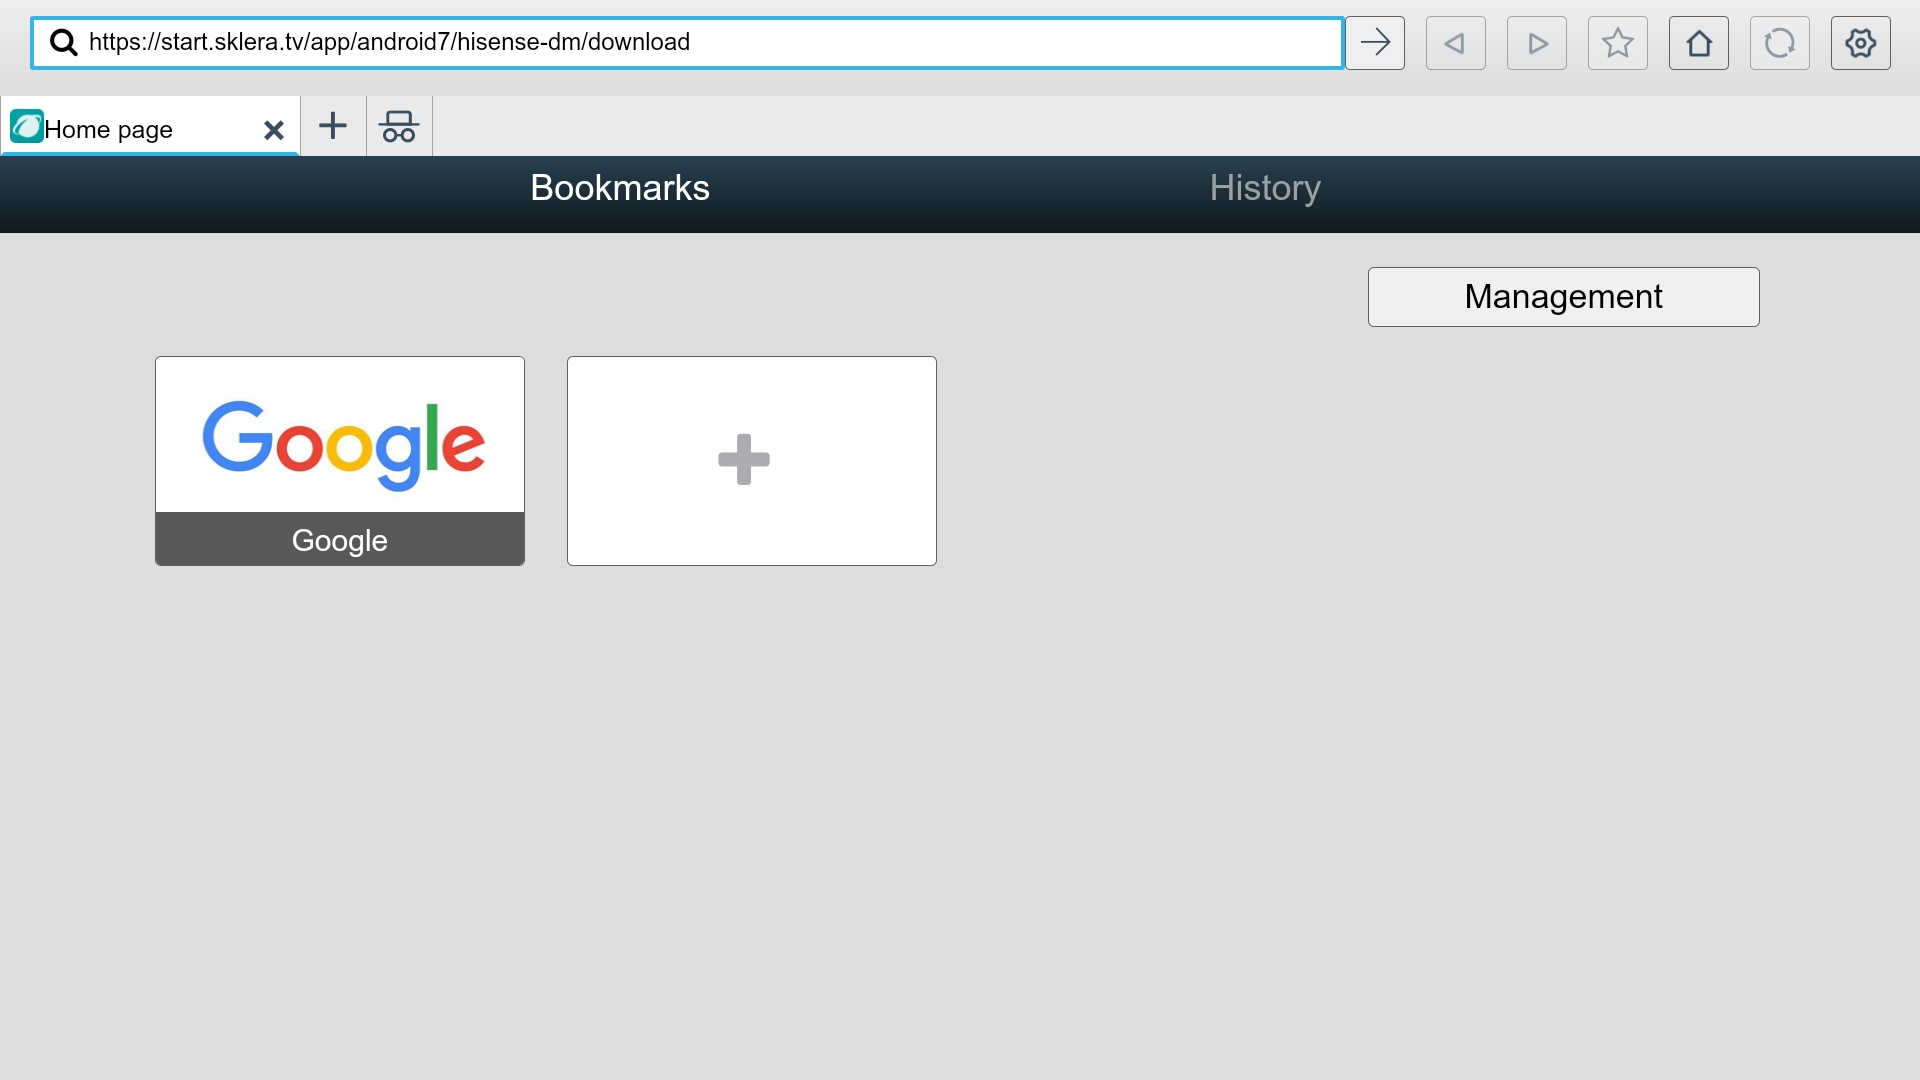Viewport: 1920px width, 1080px height.
Task: Click the back navigation arrow
Action: pyautogui.click(x=1455, y=43)
